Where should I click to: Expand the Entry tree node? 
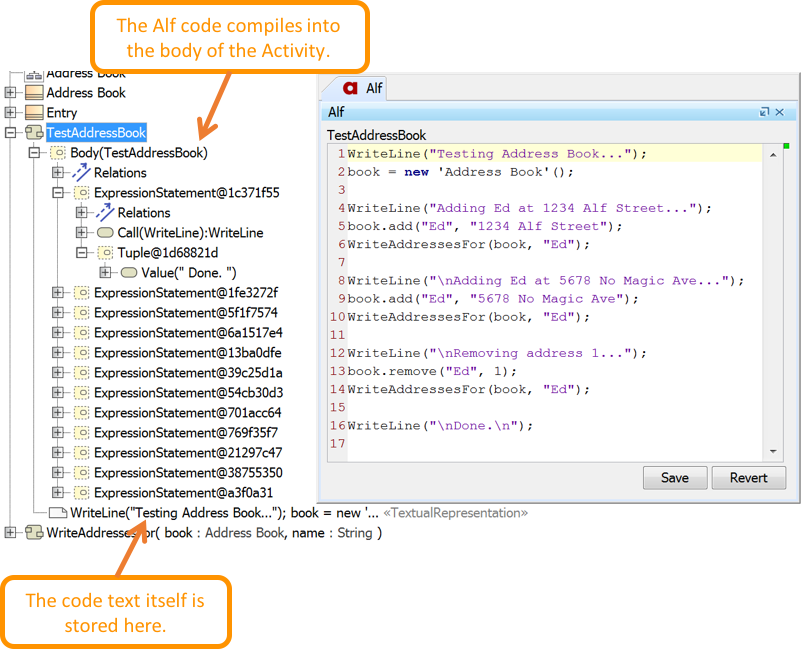coord(10,113)
